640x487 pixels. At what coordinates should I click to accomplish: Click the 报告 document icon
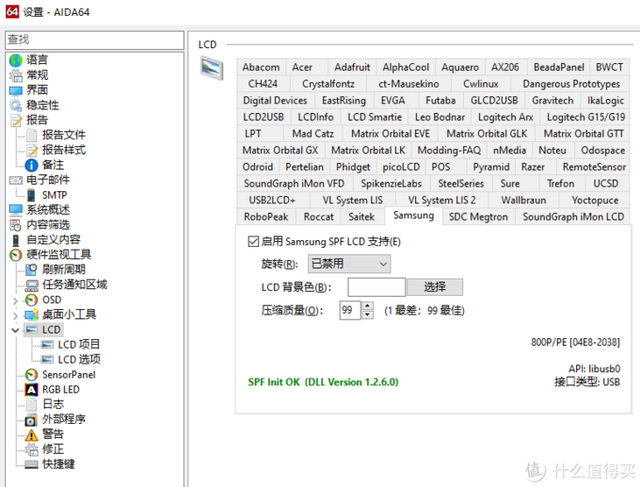coord(16,120)
